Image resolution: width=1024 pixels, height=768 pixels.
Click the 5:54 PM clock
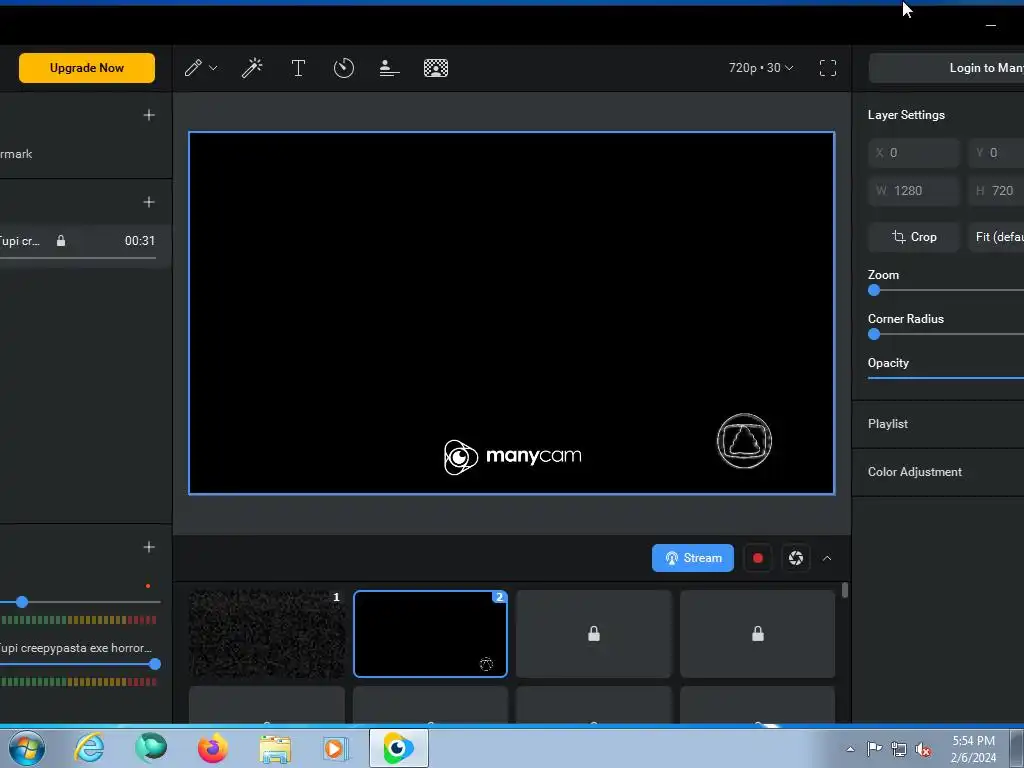click(x=973, y=741)
